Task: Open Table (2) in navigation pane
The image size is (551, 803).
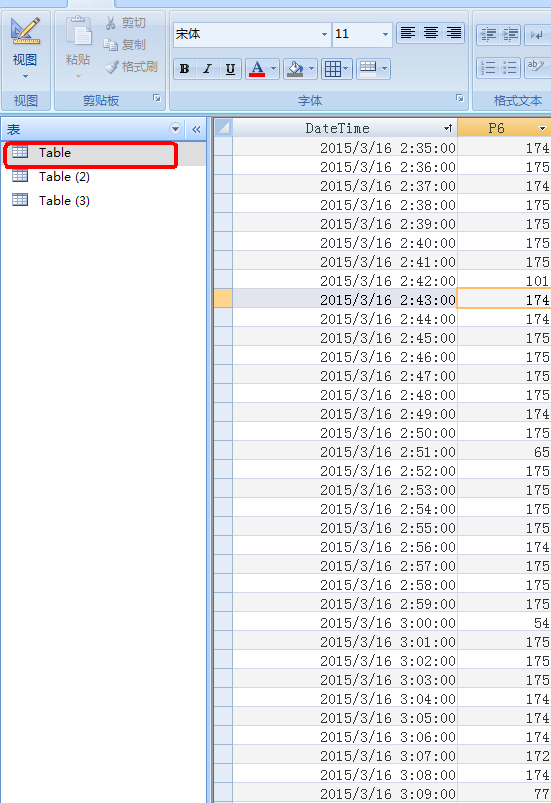Action: click(x=65, y=177)
